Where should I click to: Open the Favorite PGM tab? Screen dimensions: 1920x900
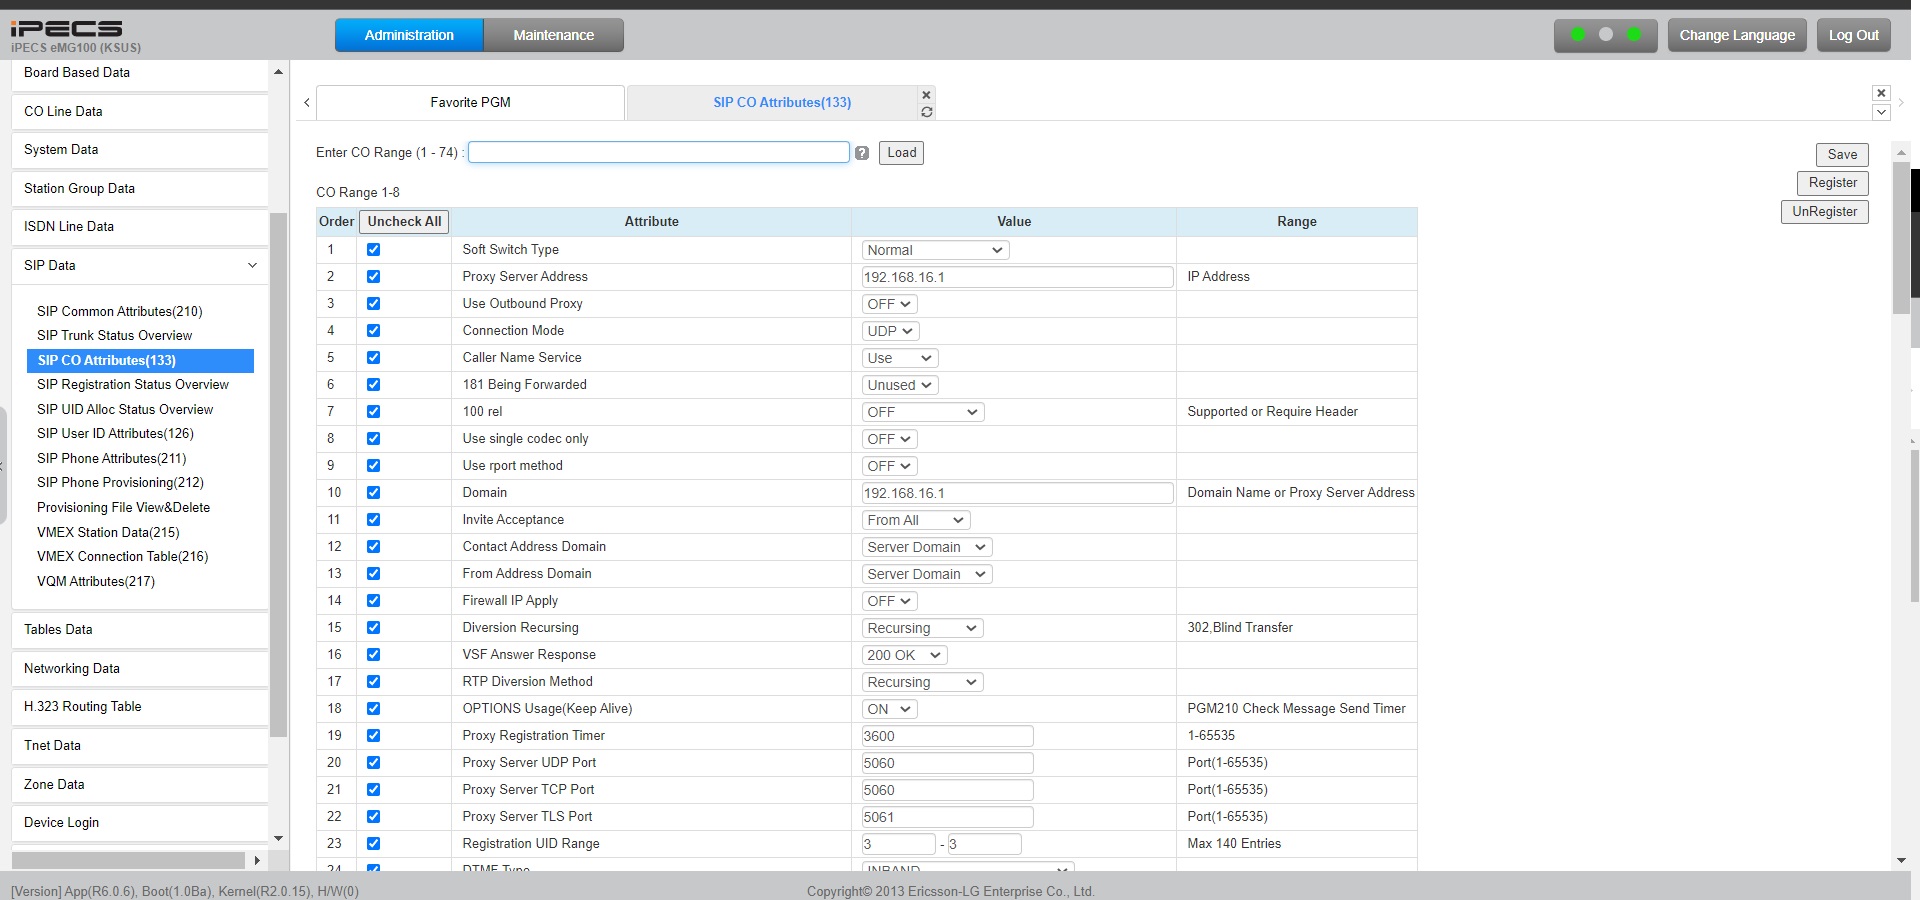[x=470, y=103]
